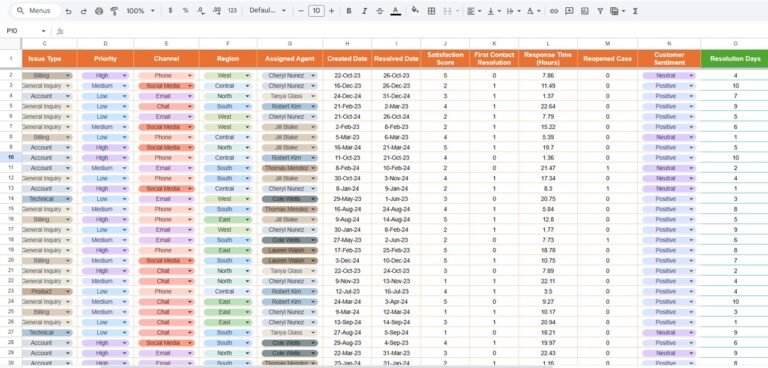Screen dimensions: 768x368
Task: Open the functions sigma menu
Action: pyautogui.click(x=635, y=11)
